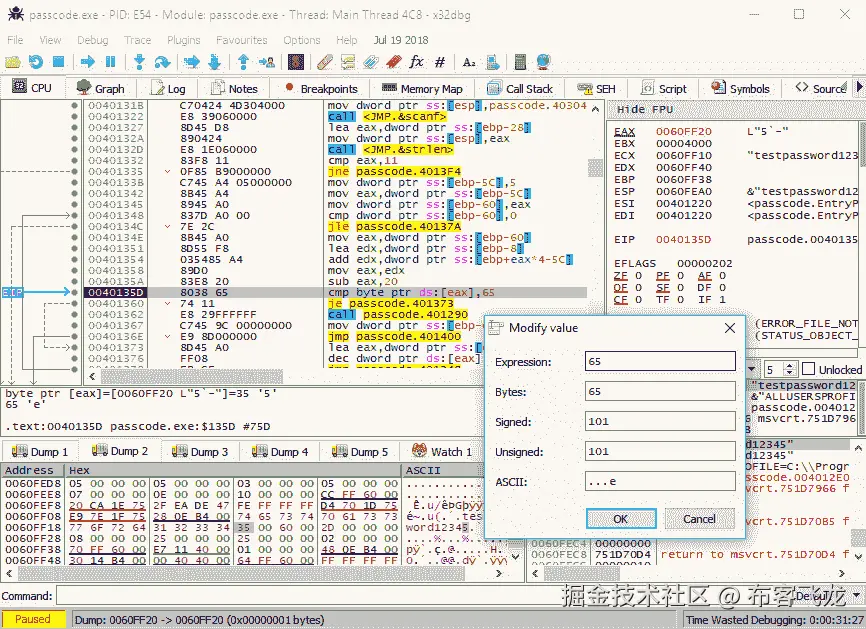866x629 pixels.
Task: Trace into toolbar icon
Action: point(192,62)
